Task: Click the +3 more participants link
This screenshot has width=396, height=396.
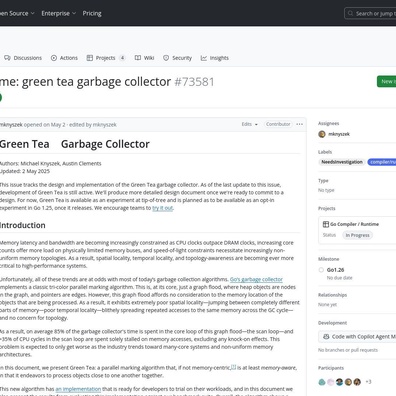Action: [368, 382]
